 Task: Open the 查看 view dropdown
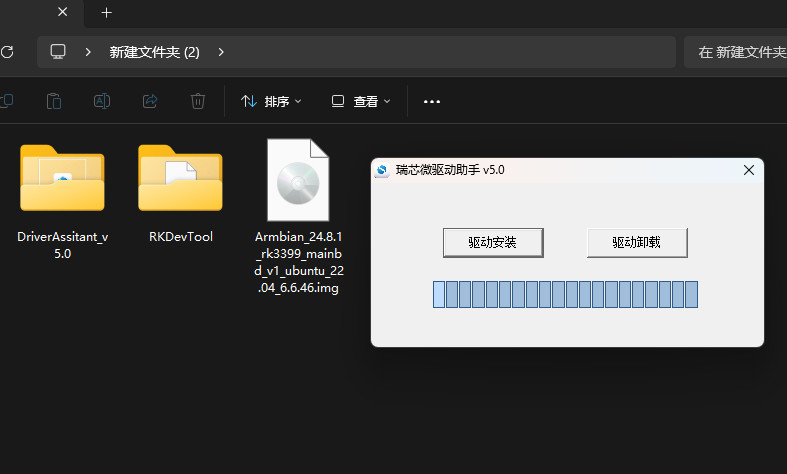(361, 101)
